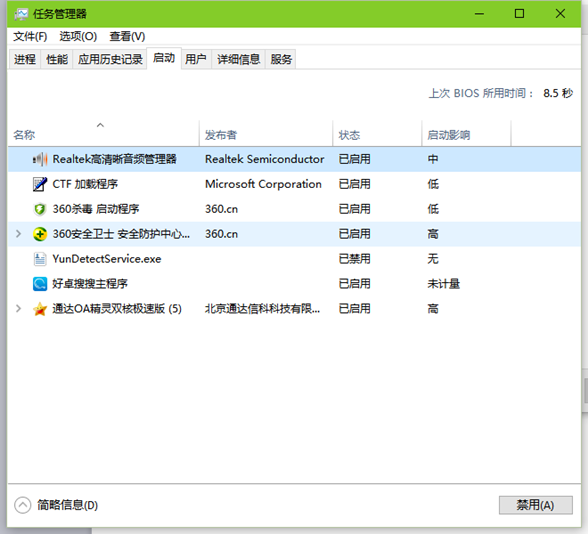The image size is (588, 534).
Task: Click the 北京通达信科科技有限 publisher cell
Action: [262, 309]
